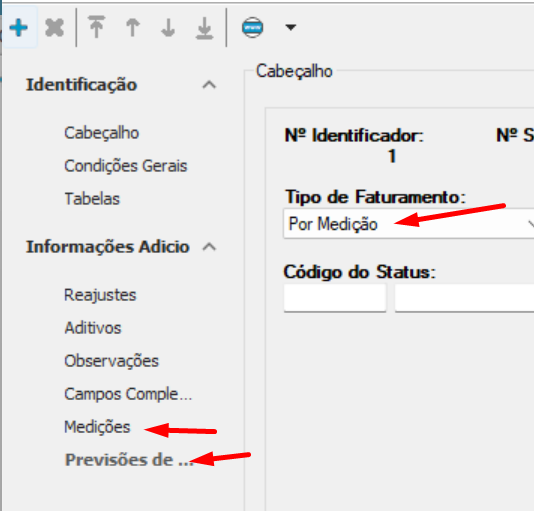This screenshot has height=511, width=534.
Task: Select Medições in the sidebar
Action: coord(97,427)
